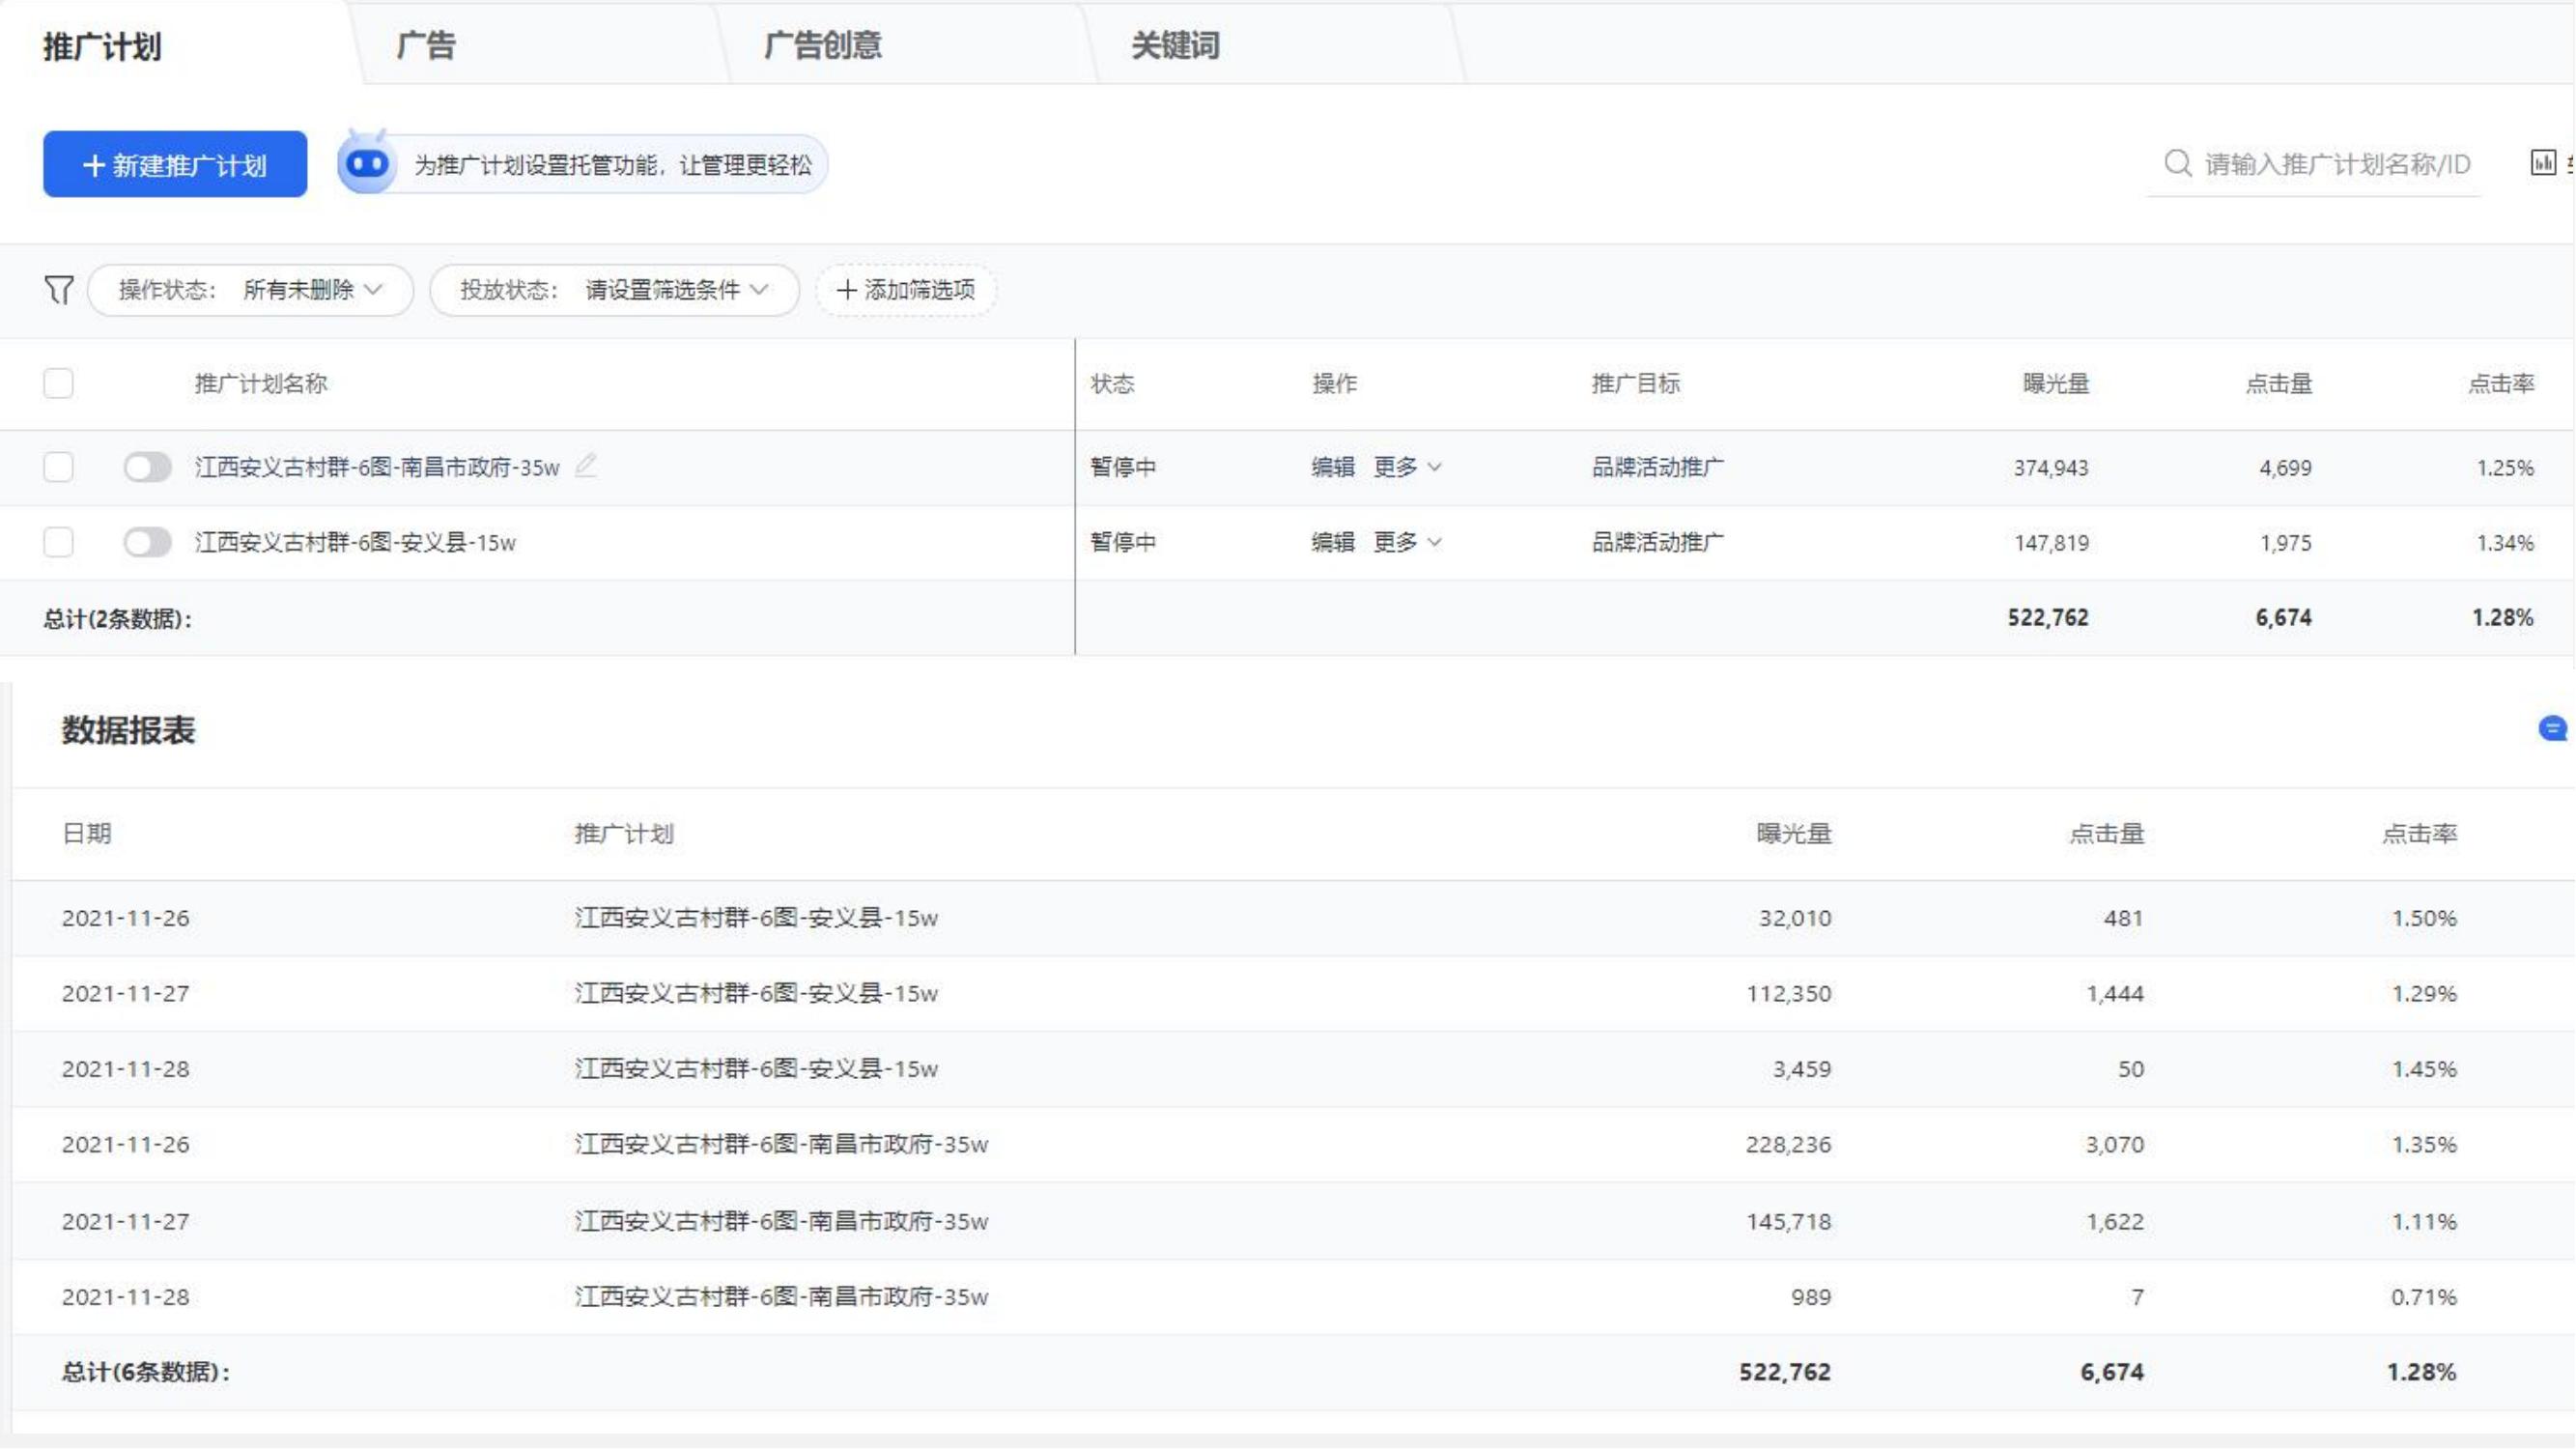Click the pencil edit icon after 南昌市政府-35w
Viewport: 2576px width, 1449px height.
(586, 465)
